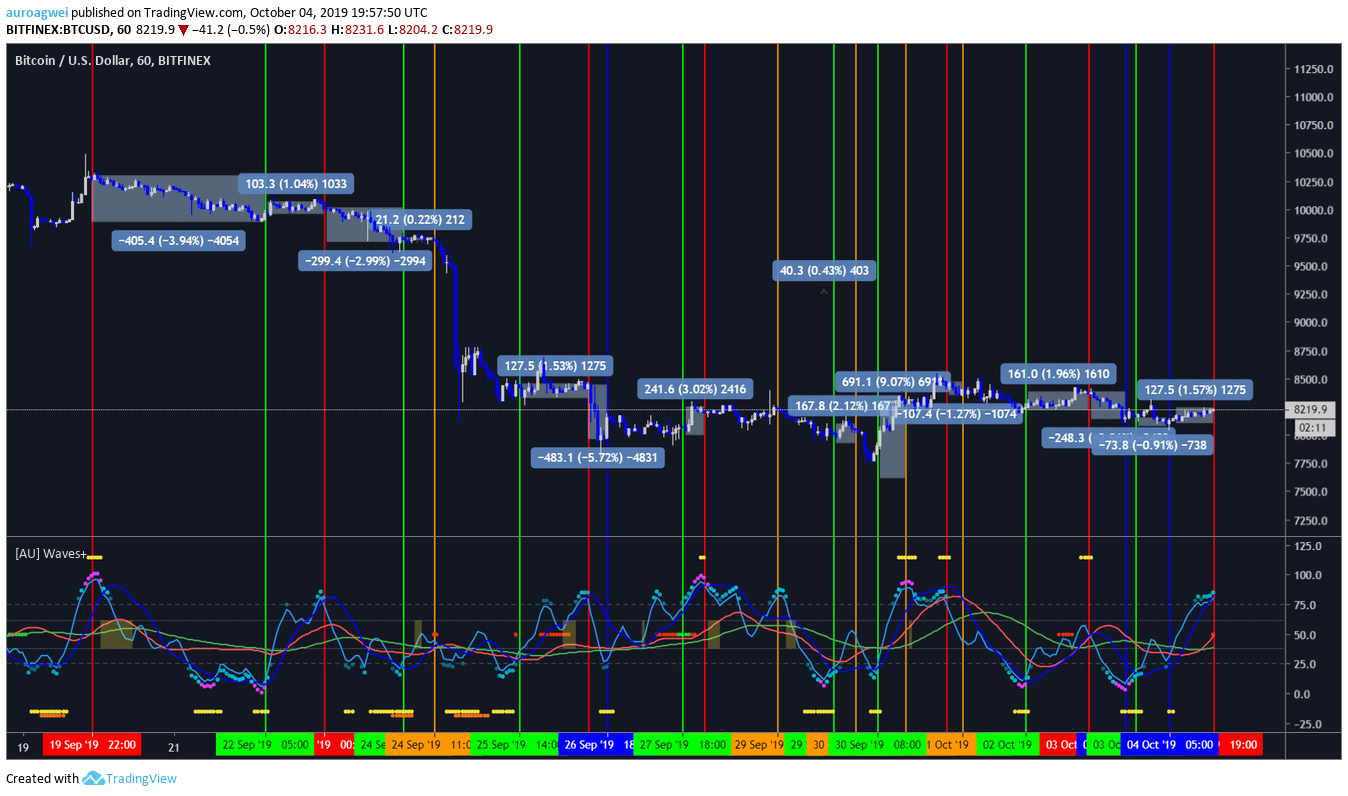
Task: Select measurement label 127.5 (1.57%) 1275
Action: pyautogui.click(x=1195, y=390)
